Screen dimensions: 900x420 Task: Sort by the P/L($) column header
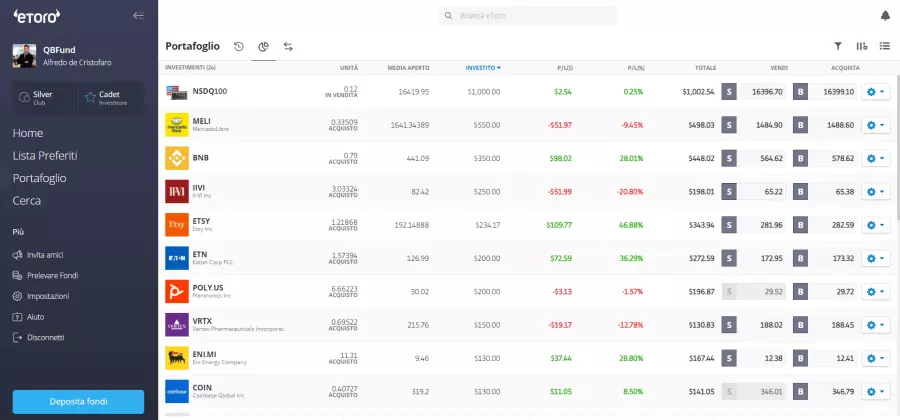(565, 68)
